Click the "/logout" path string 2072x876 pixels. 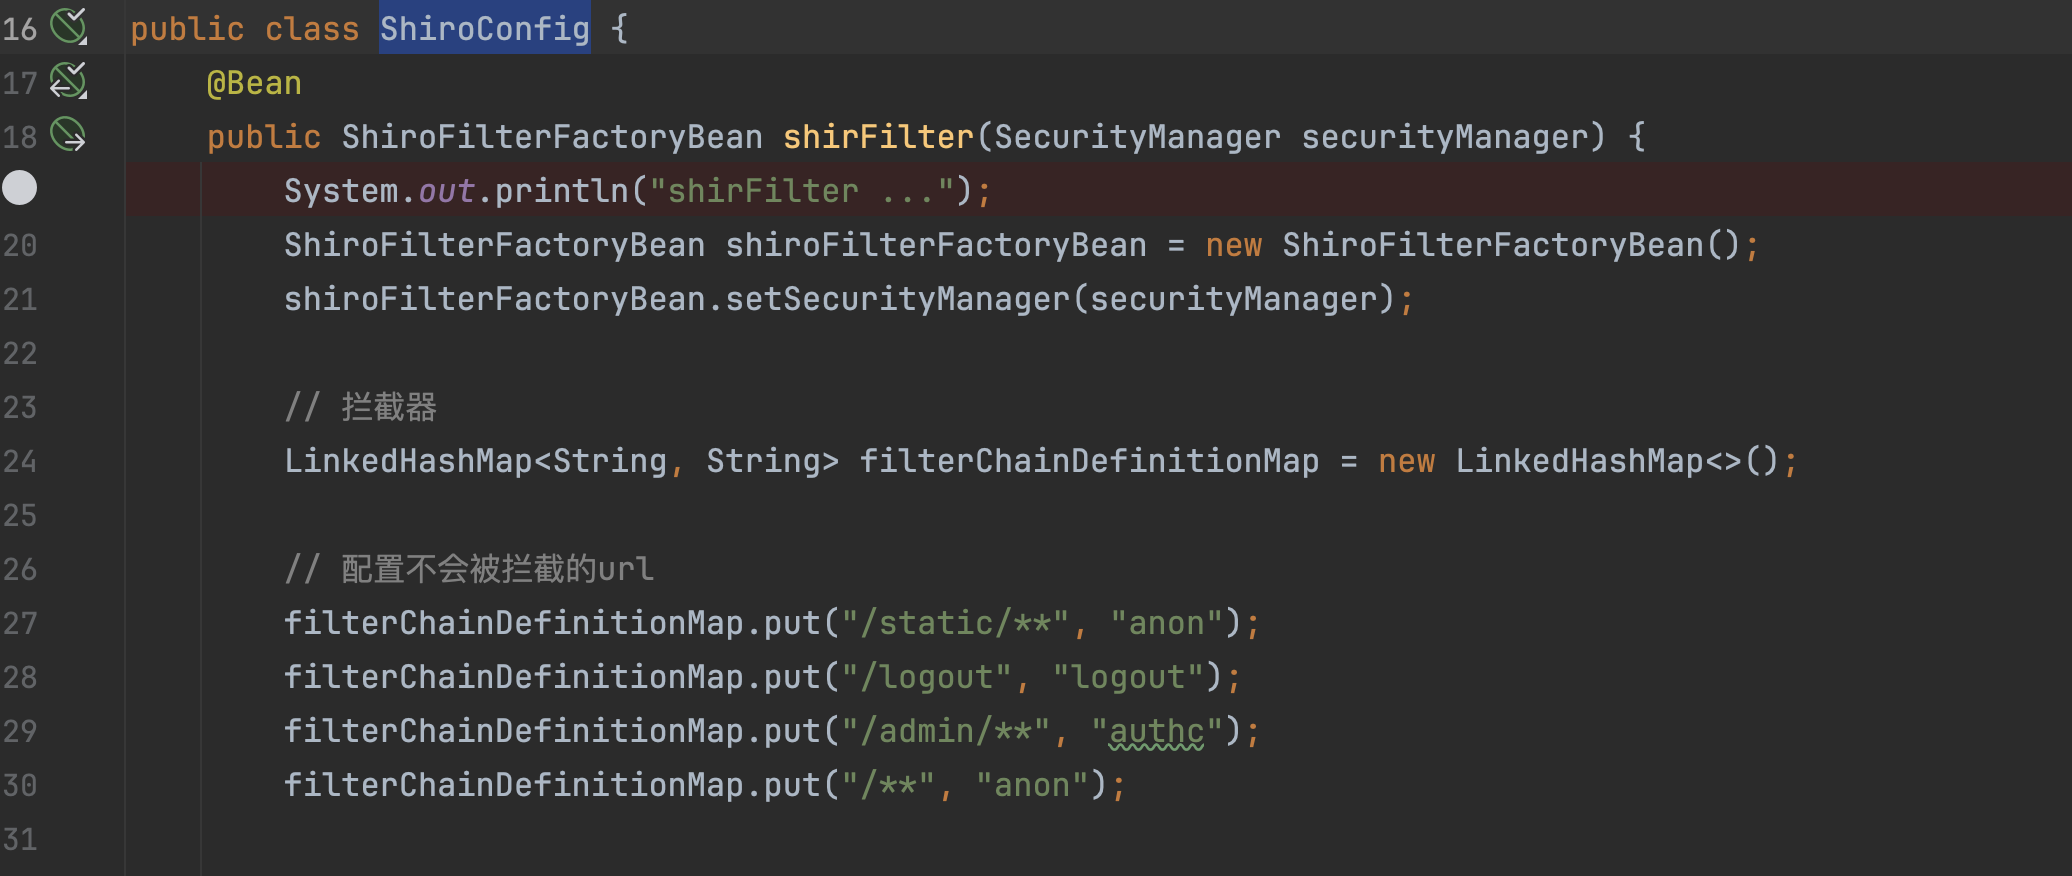(926, 678)
